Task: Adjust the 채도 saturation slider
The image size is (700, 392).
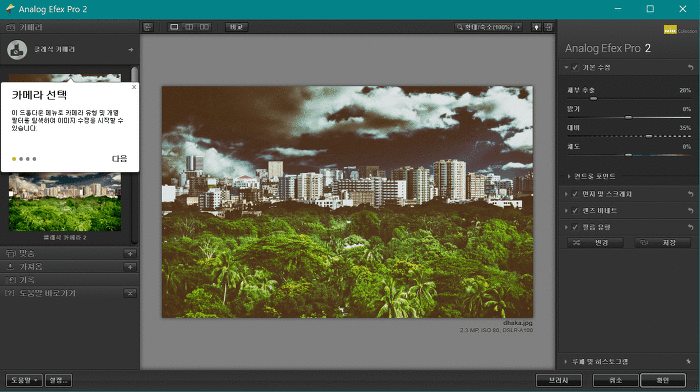Action: (x=629, y=155)
